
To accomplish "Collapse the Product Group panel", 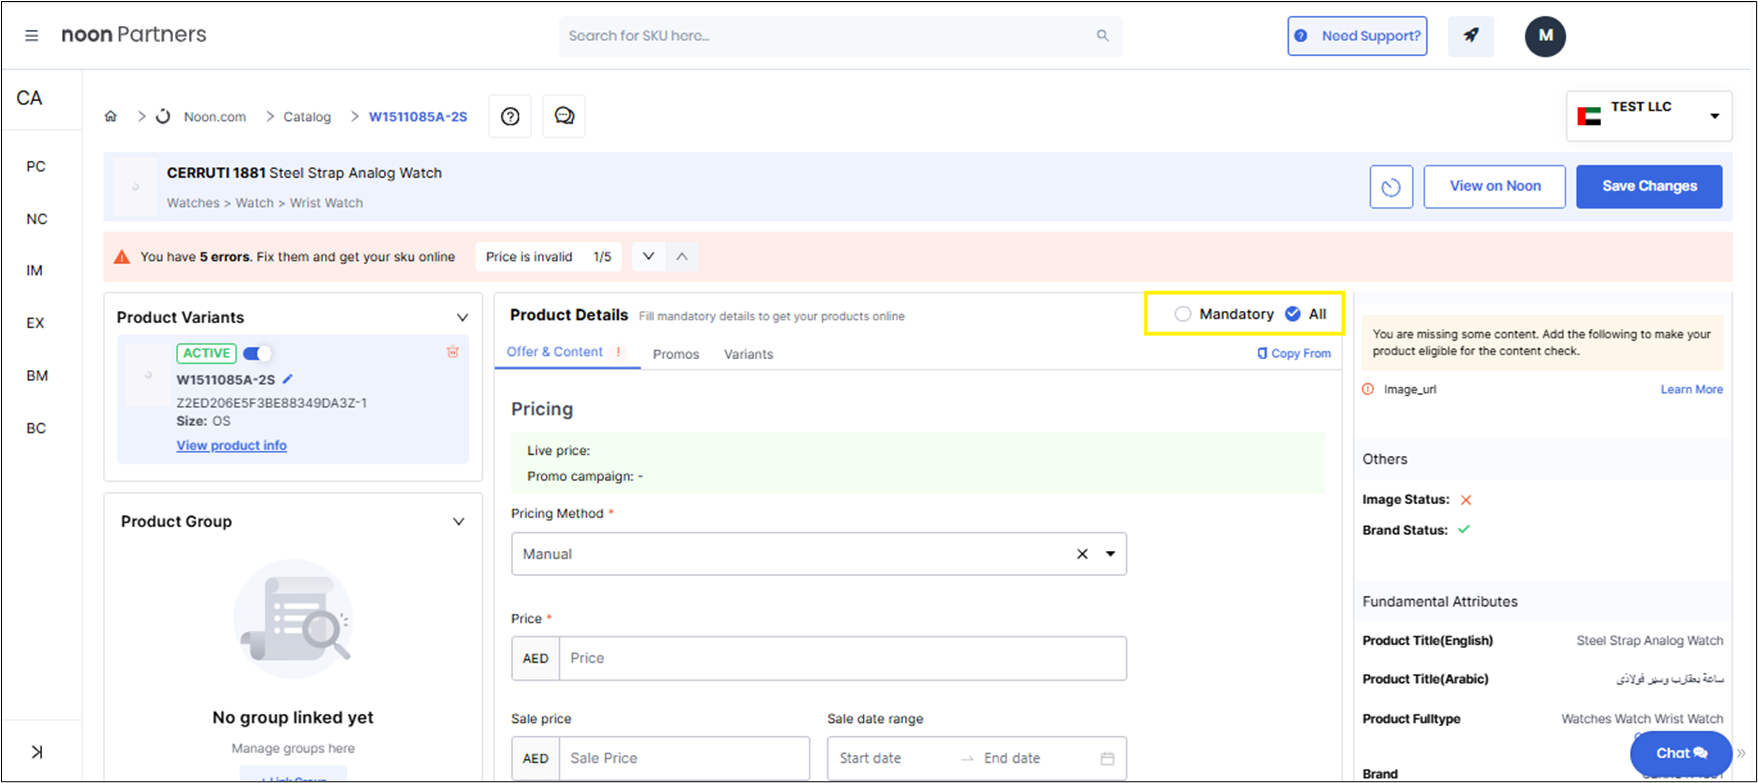I will click(x=458, y=522).
